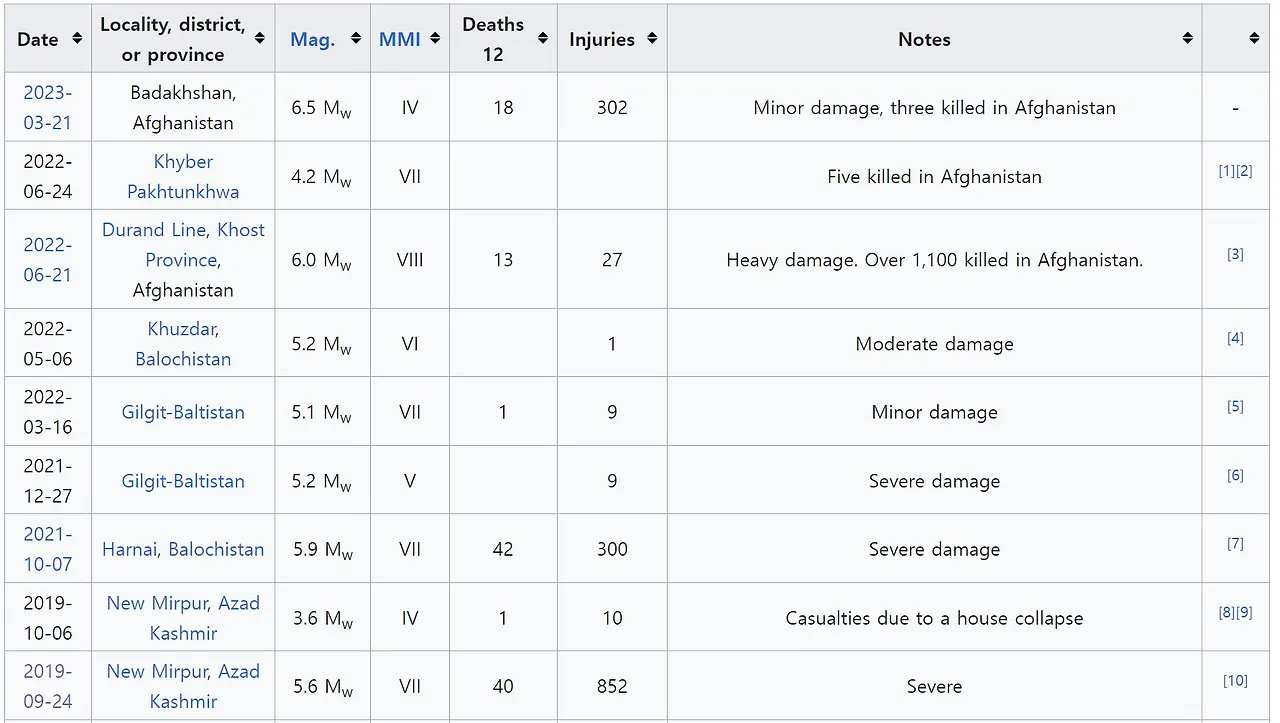Sort by Locality column sort arrows
This screenshot has height=723, width=1280.
click(260, 39)
